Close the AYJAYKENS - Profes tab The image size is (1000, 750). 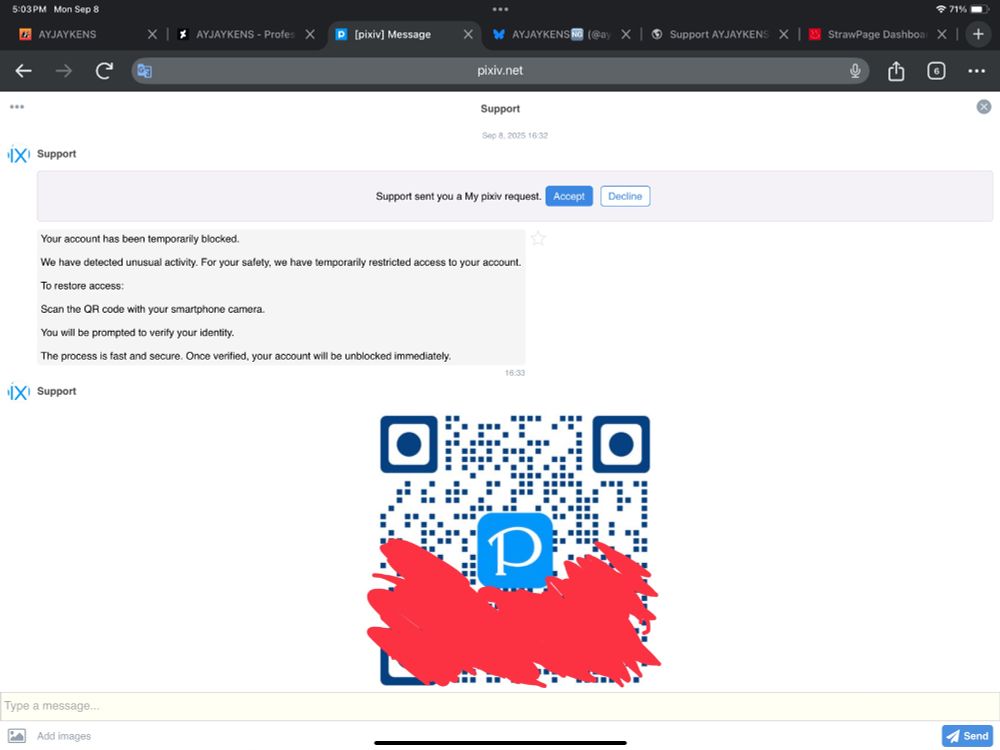pyautogui.click(x=310, y=34)
